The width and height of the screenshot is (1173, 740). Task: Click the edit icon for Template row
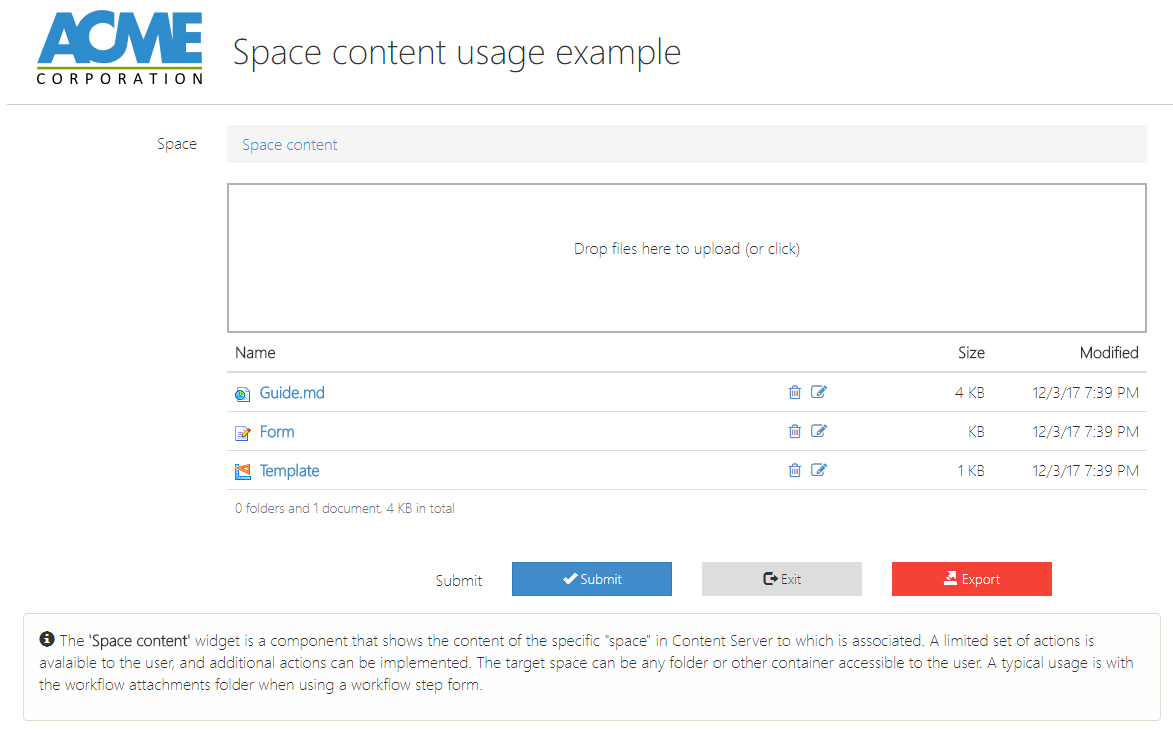[x=819, y=471]
